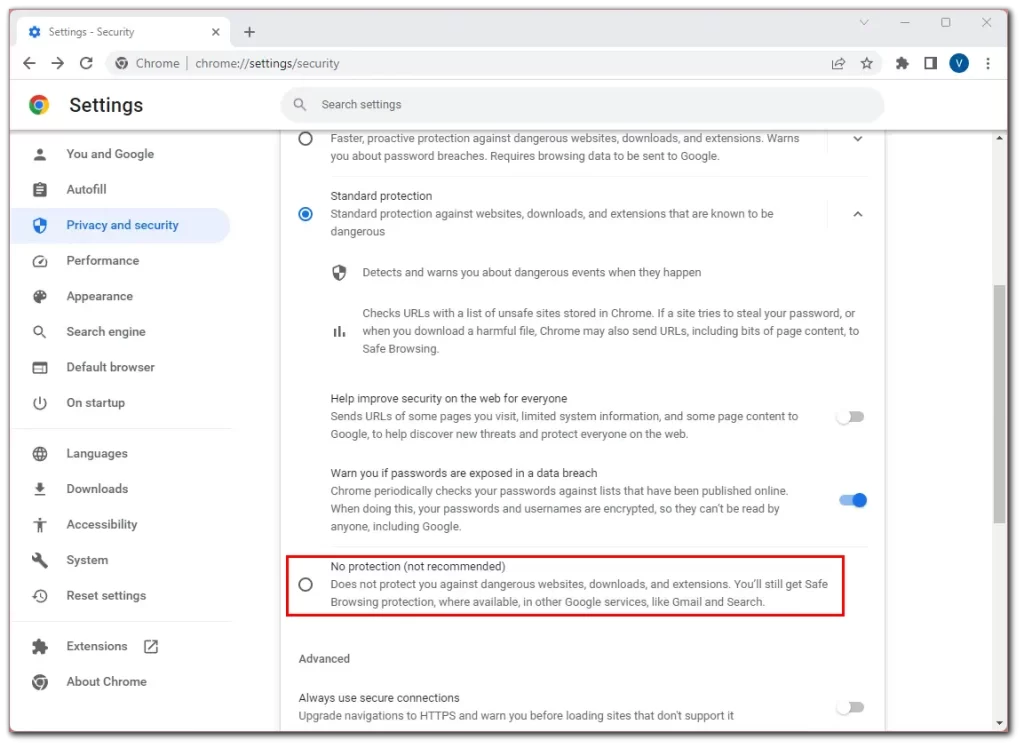Viewport: 1024px width, 748px height.
Task: Click 'Warn you if passwords are exposed' label
Action: tap(464, 474)
